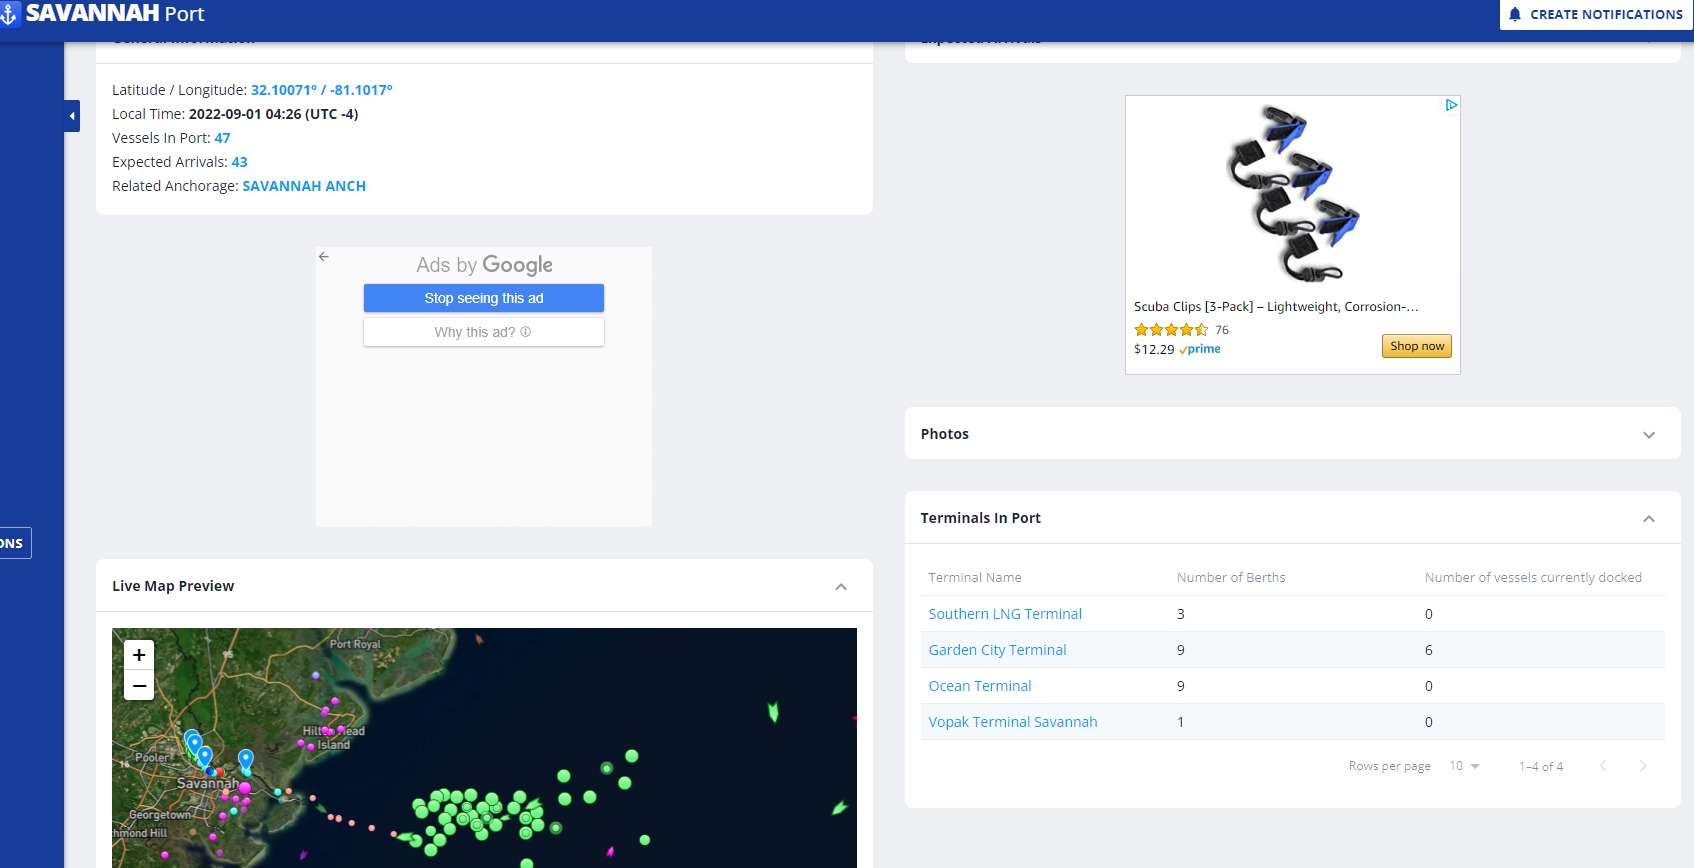Sort by Number of Berths column header
The height and width of the screenshot is (868, 1694).
[x=1231, y=578]
